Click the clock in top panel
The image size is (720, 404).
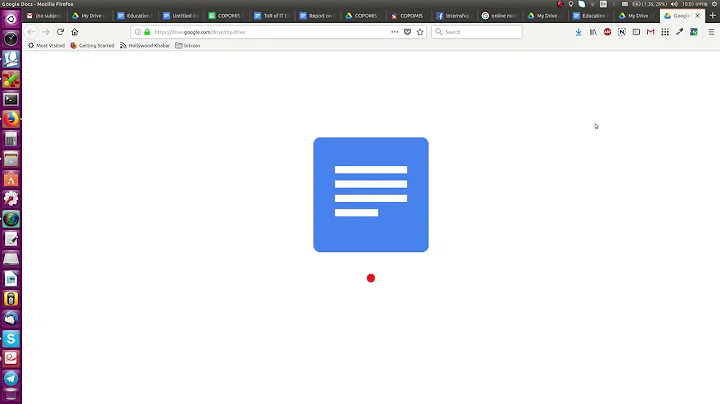[694, 4]
